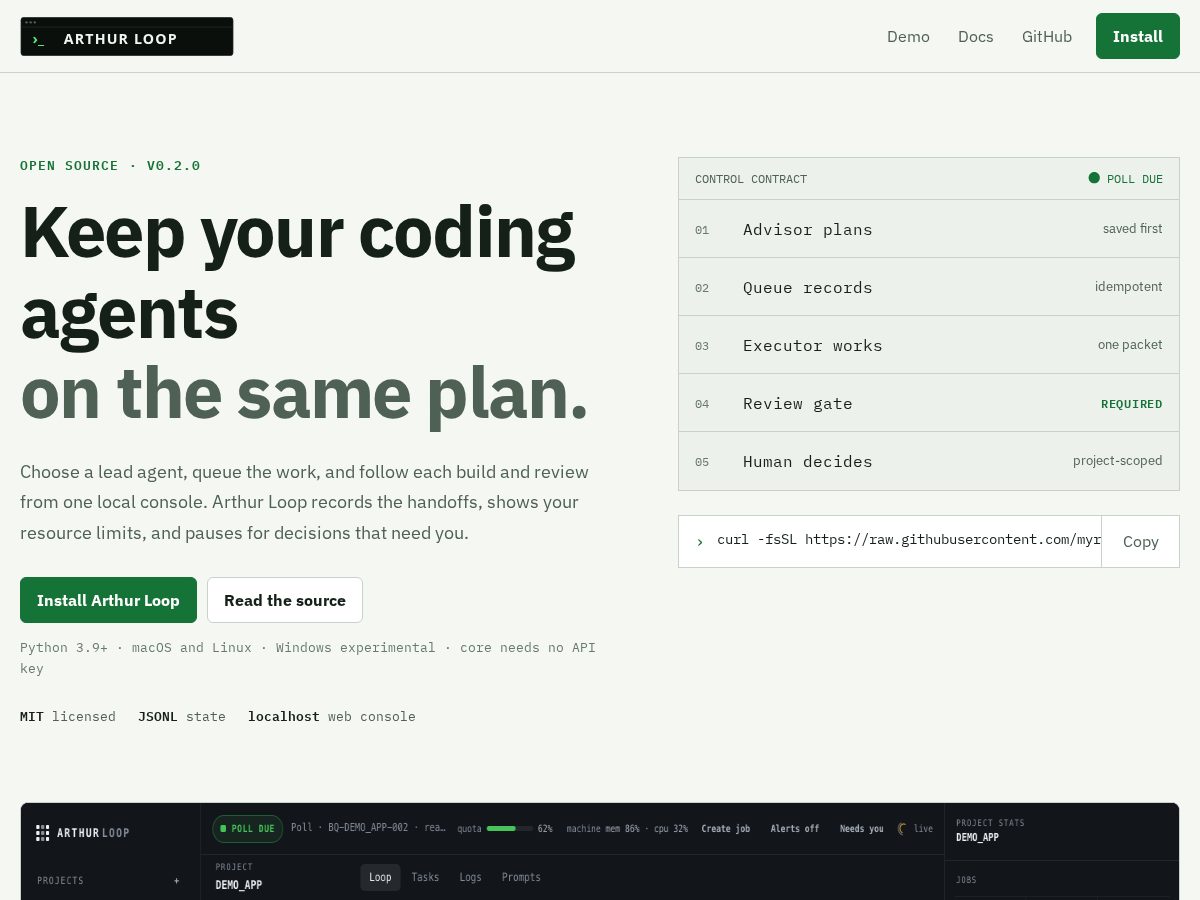The height and width of the screenshot is (900, 1200).
Task: Click the idempotent label on Queue records
Action: (1129, 287)
